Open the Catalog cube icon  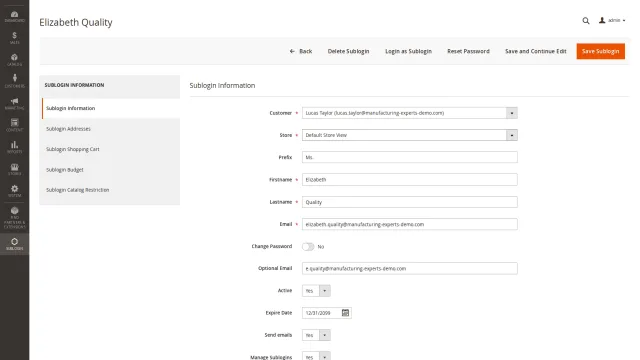14,60
